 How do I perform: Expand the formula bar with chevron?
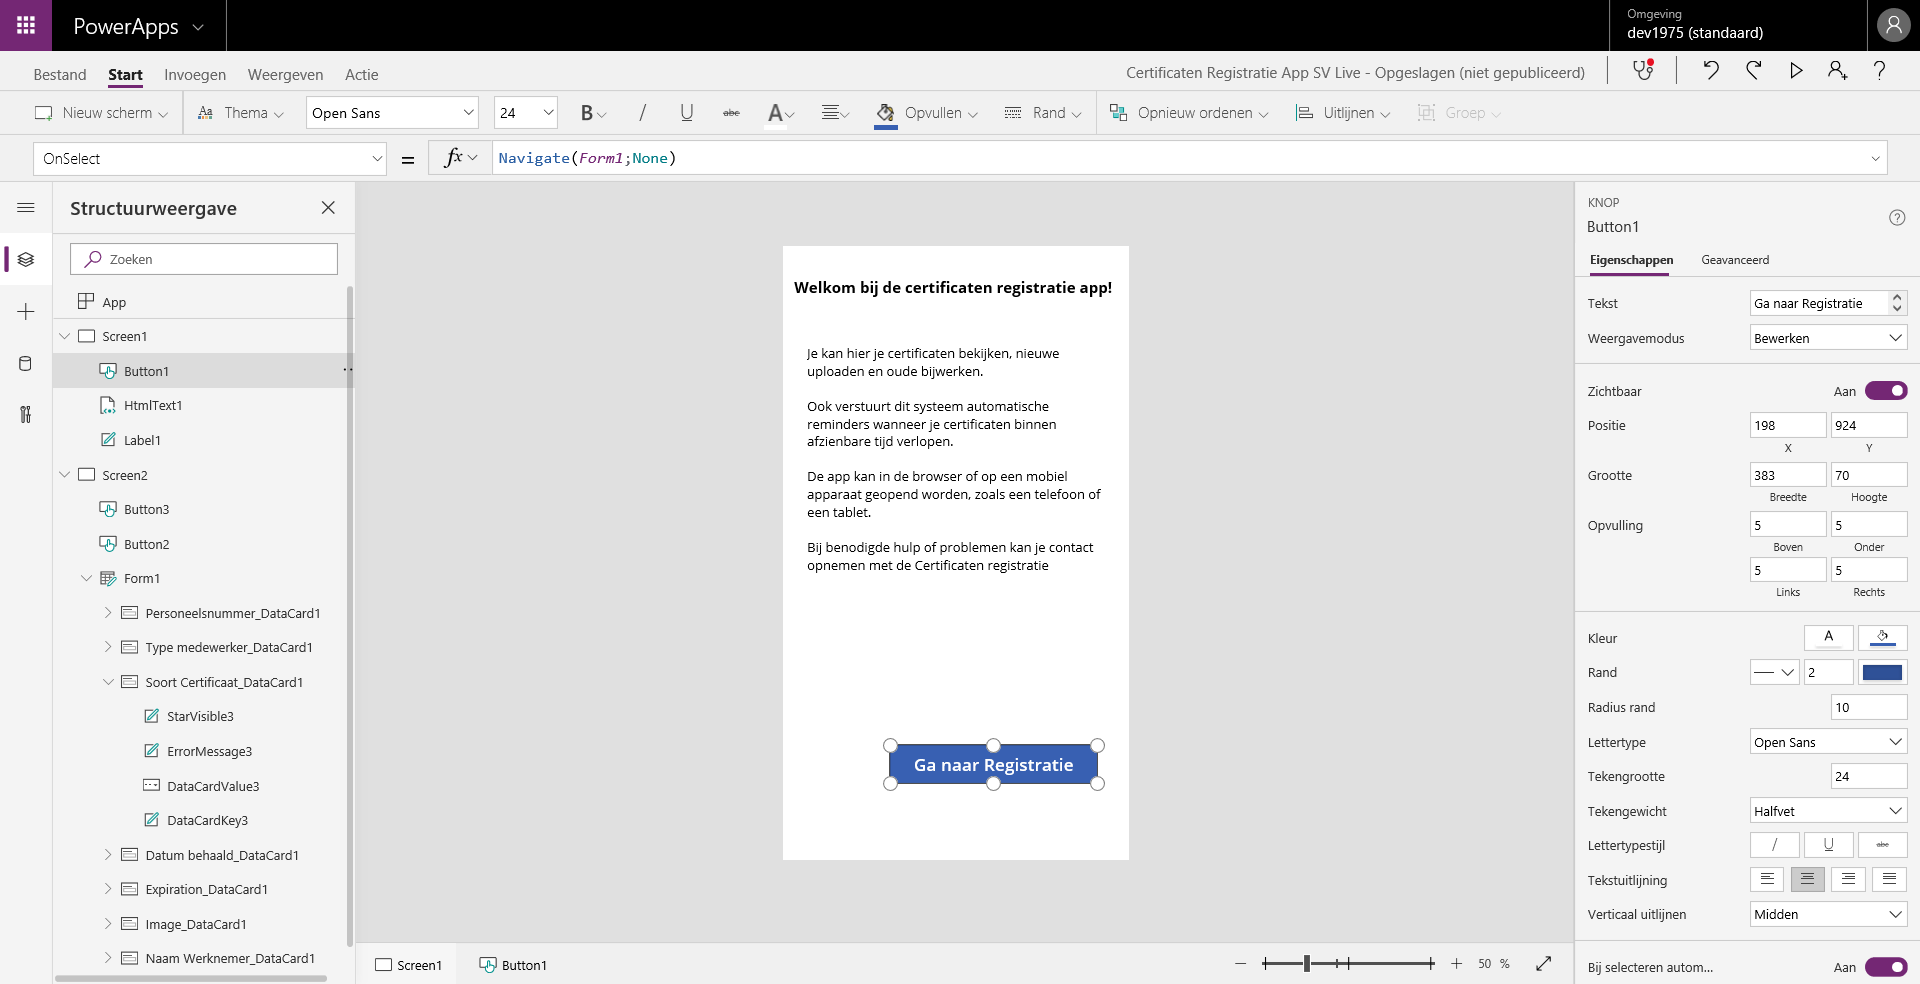[x=1875, y=158]
